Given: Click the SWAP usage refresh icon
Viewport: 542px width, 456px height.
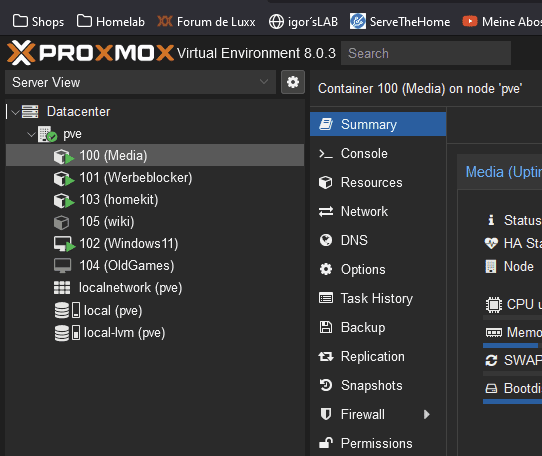Looking at the screenshot, I should click(491, 360).
